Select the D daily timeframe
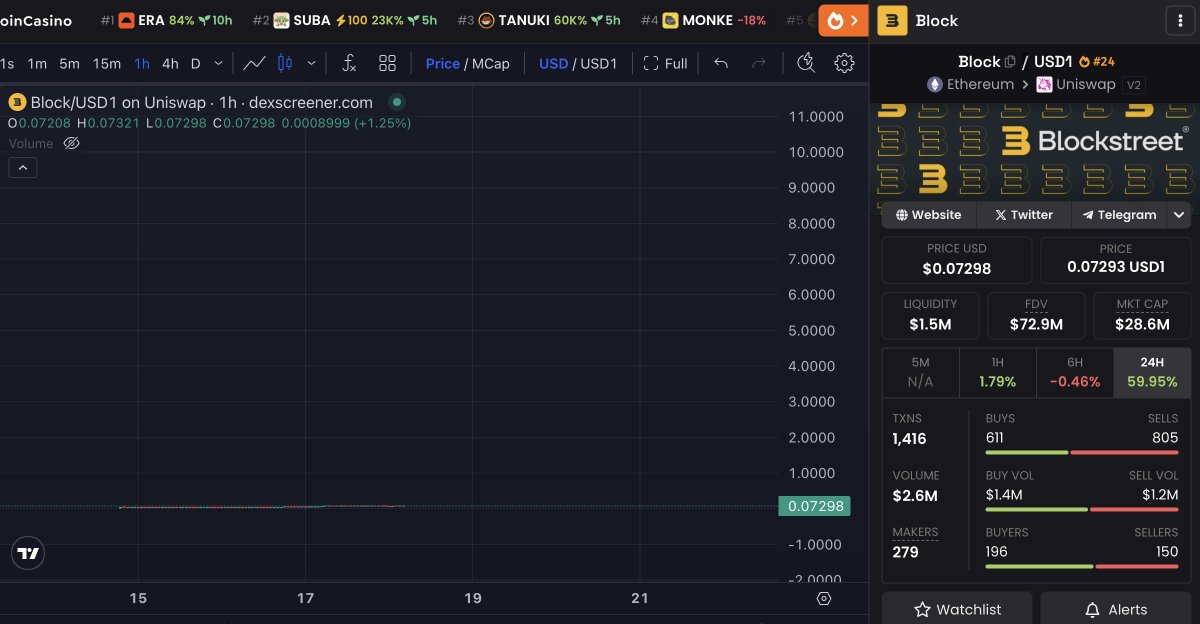Image resolution: width=1200 pixels, height=624 pixels. coord(195,63)
